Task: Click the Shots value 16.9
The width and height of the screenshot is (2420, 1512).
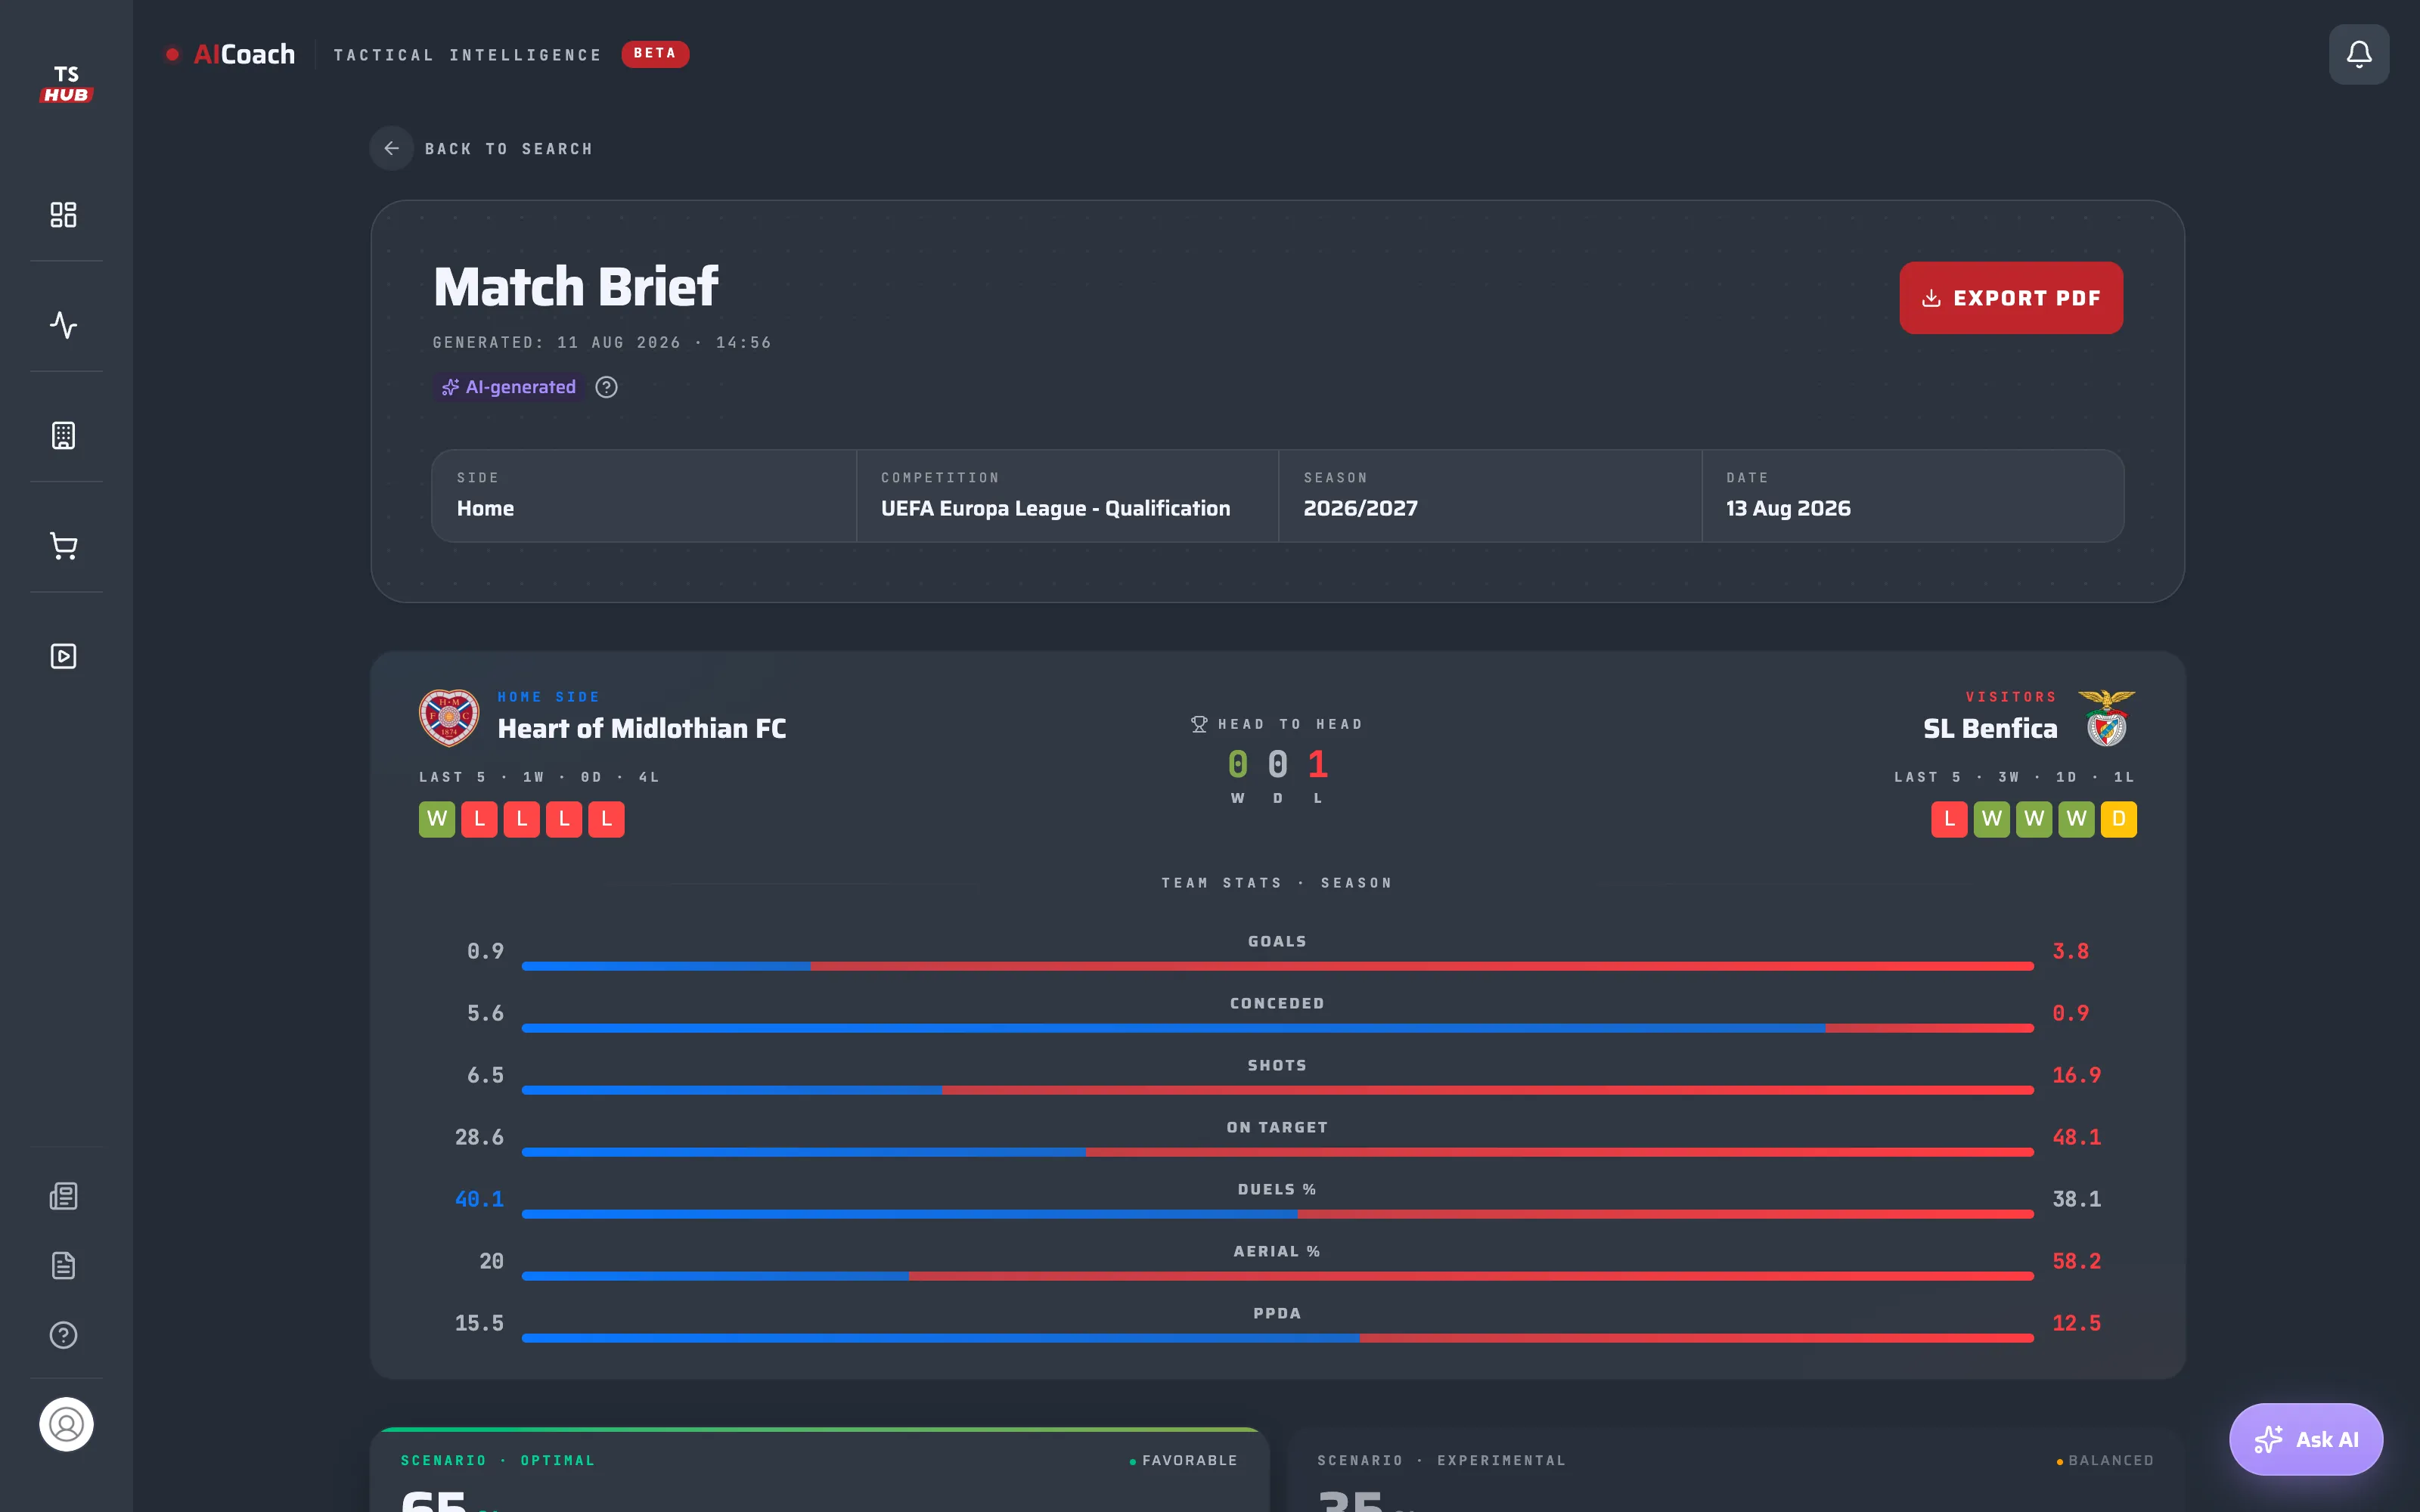Action: pos(2076,1075)
